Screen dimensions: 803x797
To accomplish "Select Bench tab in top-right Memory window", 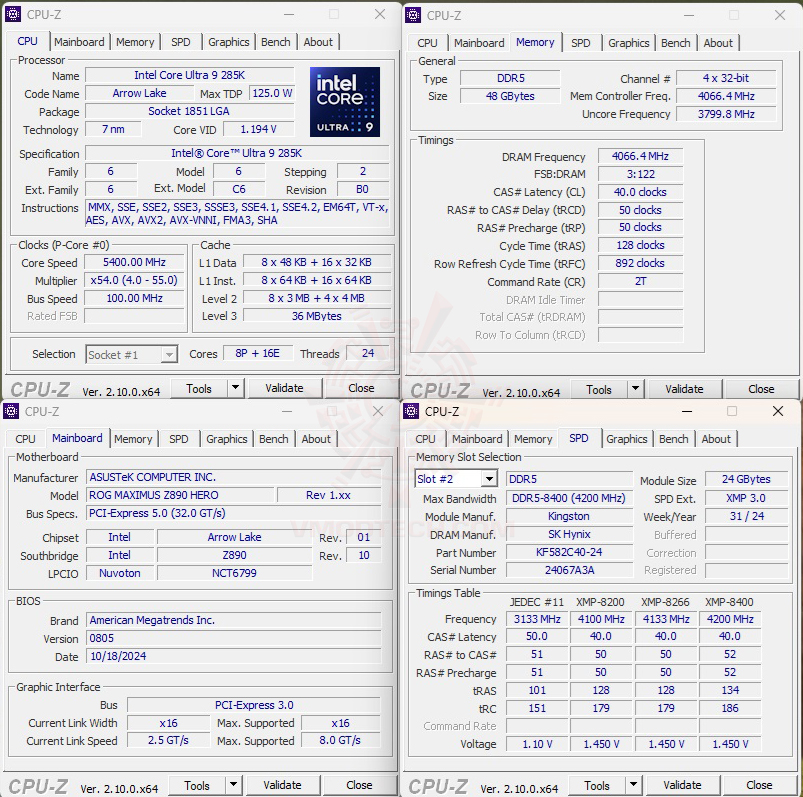I will [x=675, y=43].
